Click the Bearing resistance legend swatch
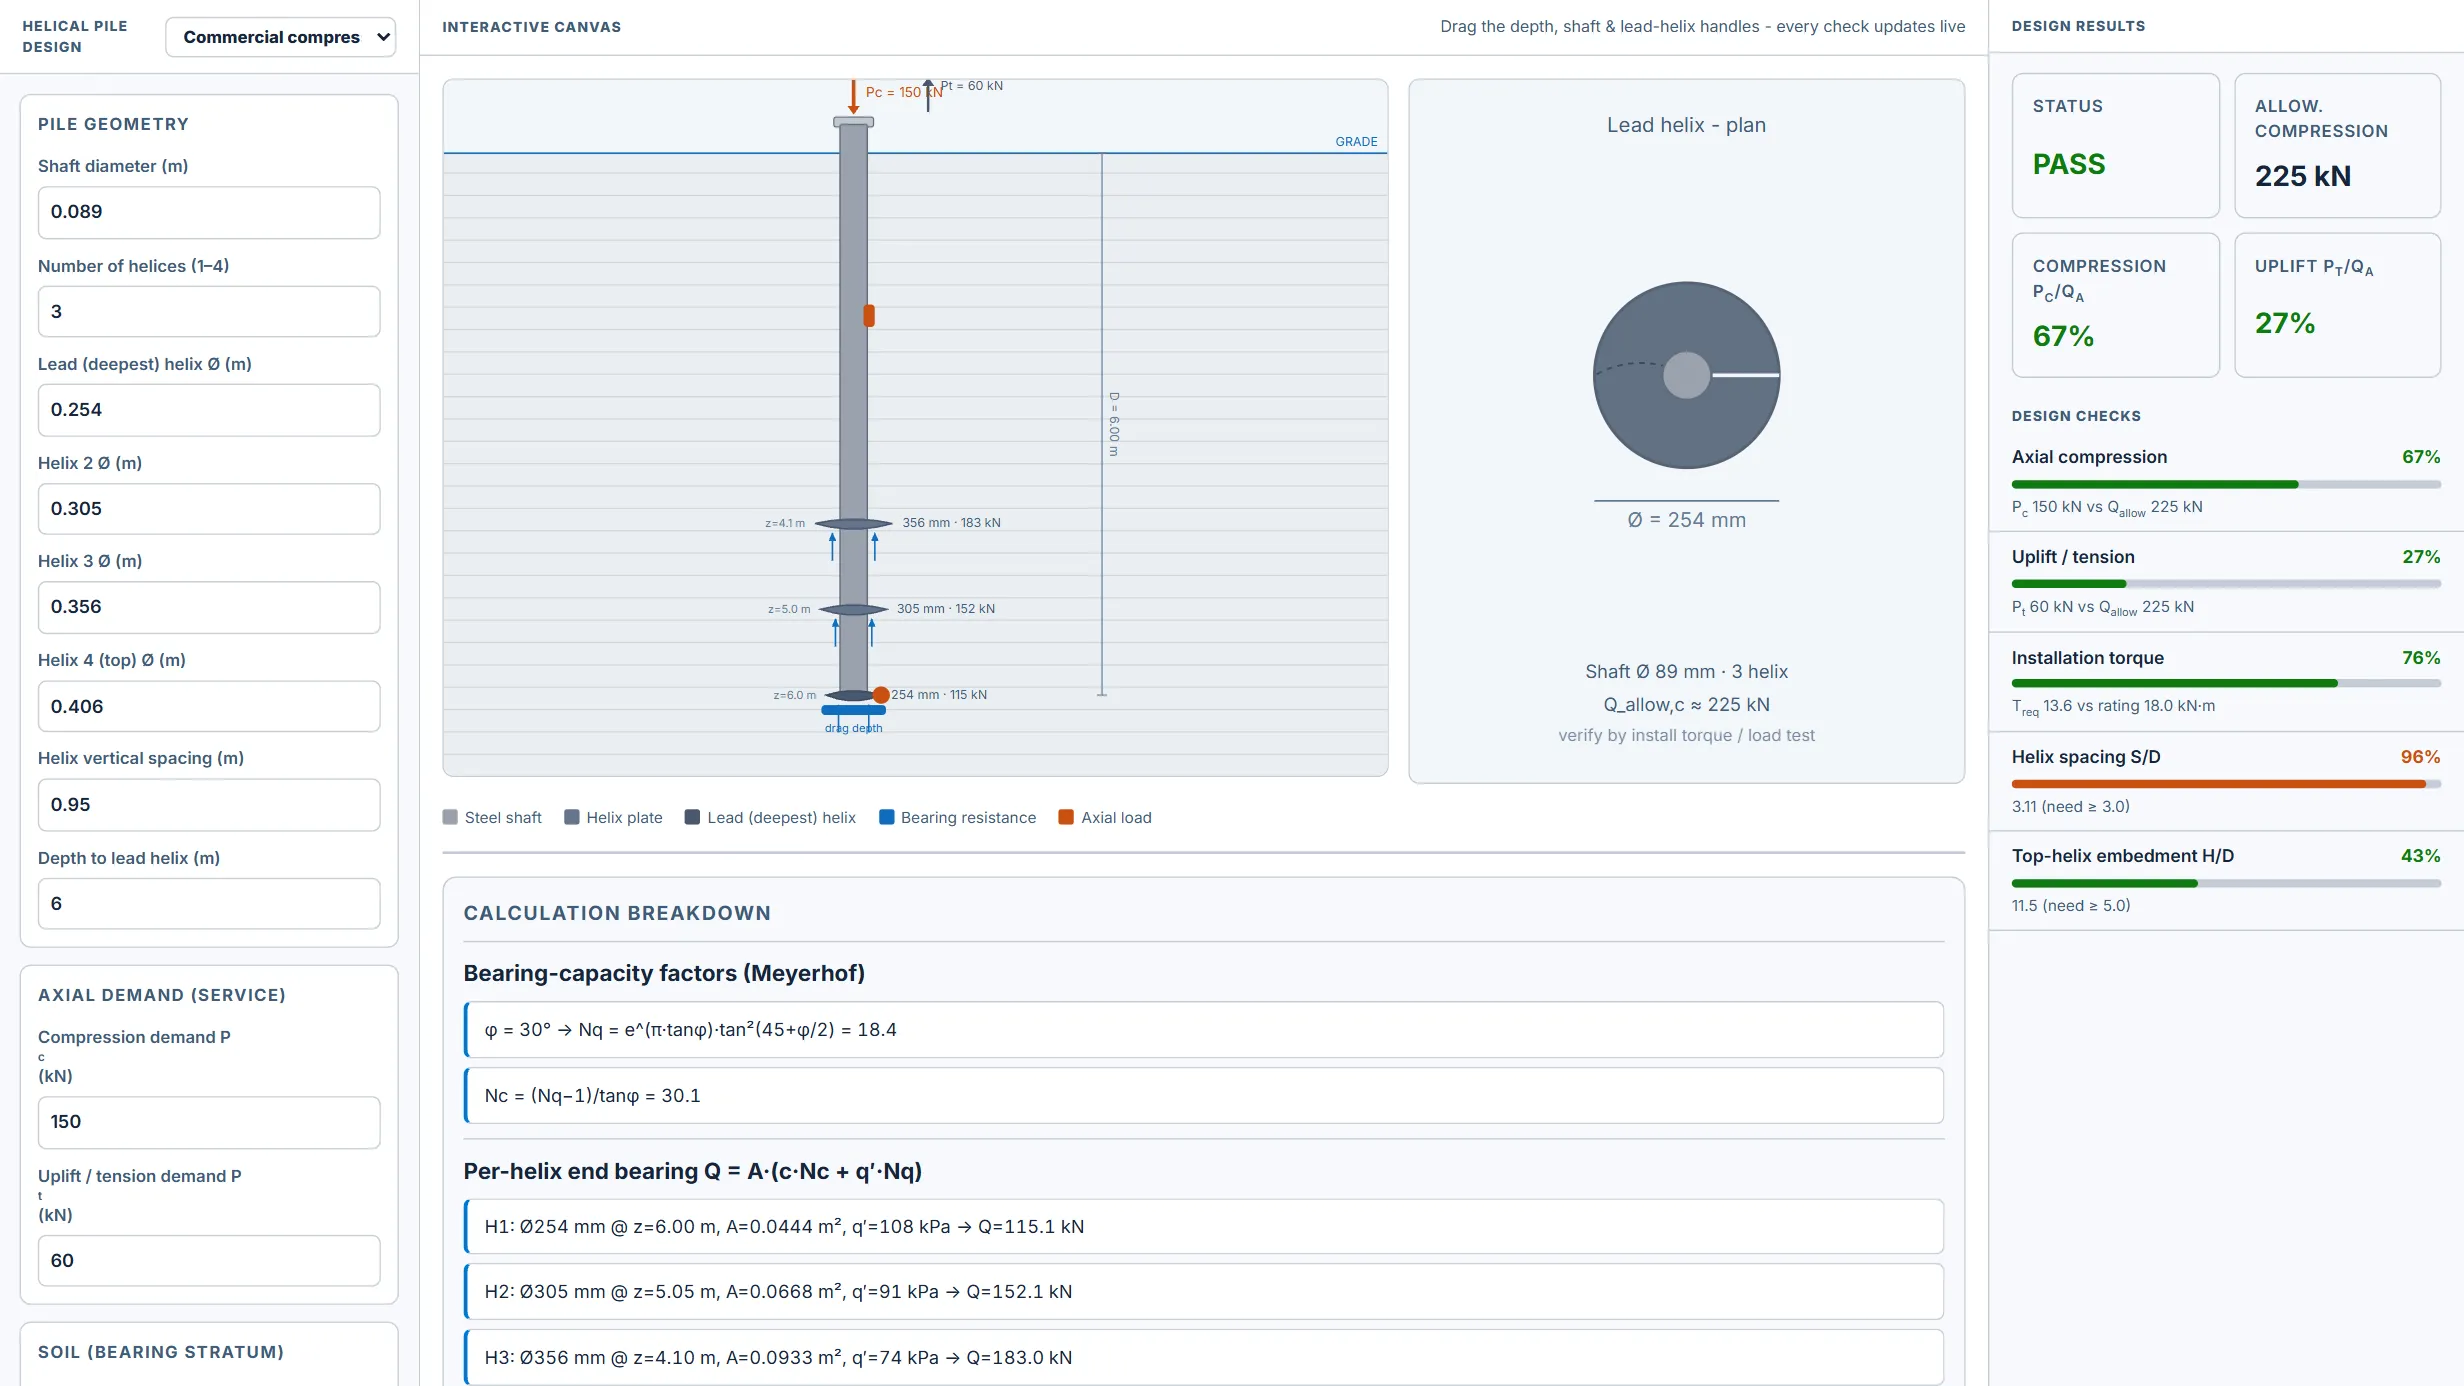 pos(886,817)
